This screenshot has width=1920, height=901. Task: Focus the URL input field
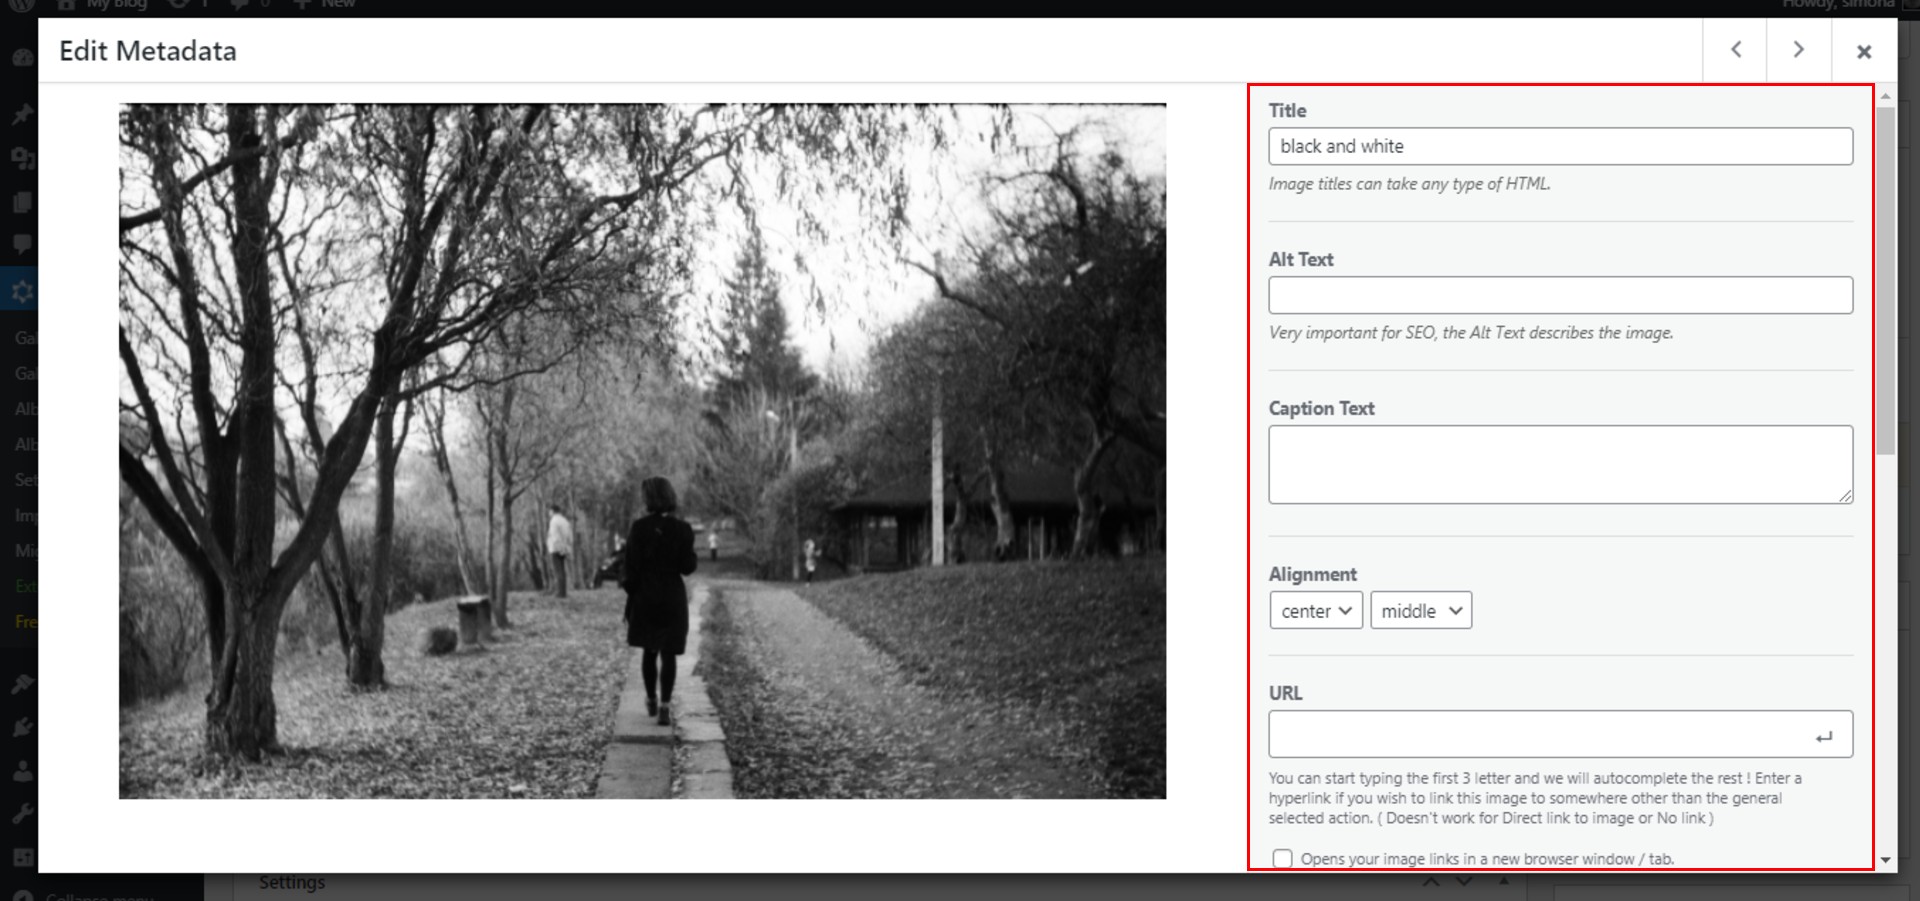(x=1560, y=734)
